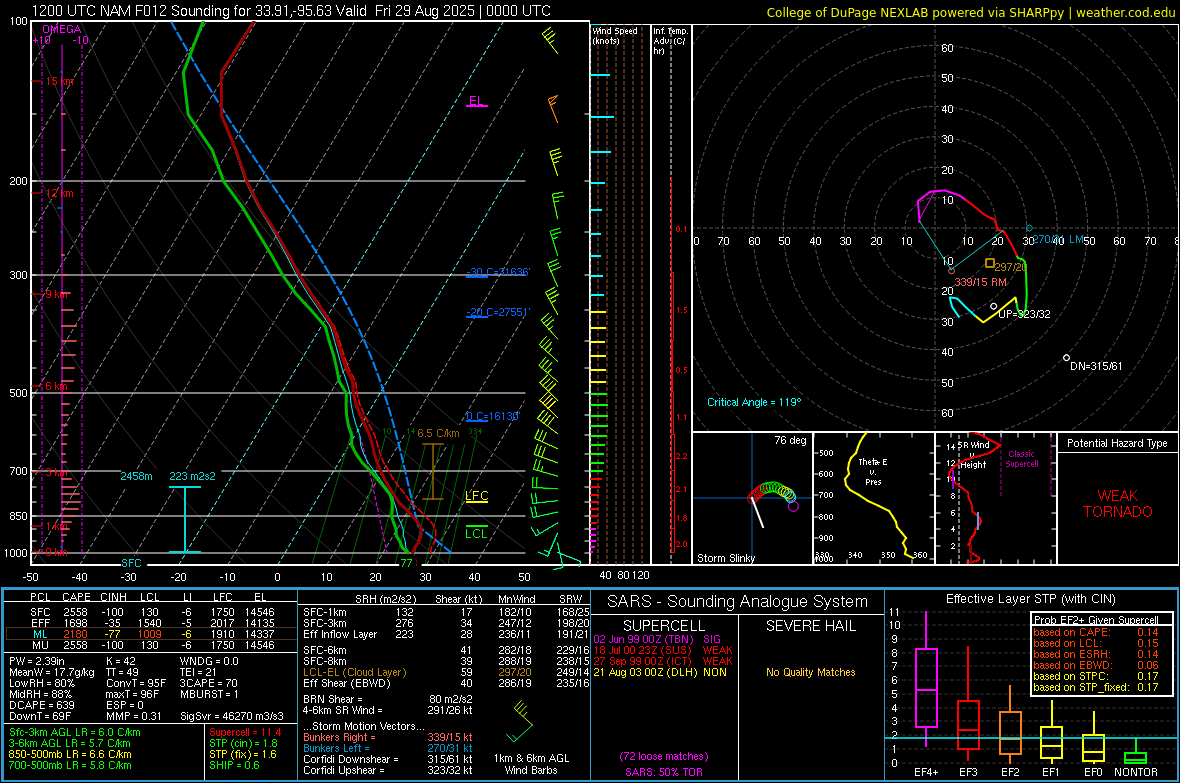Viewport: 1180px width, 783px height.
Task: Click the based on CAPE: 0.14 line
Action: point(1096,632)
